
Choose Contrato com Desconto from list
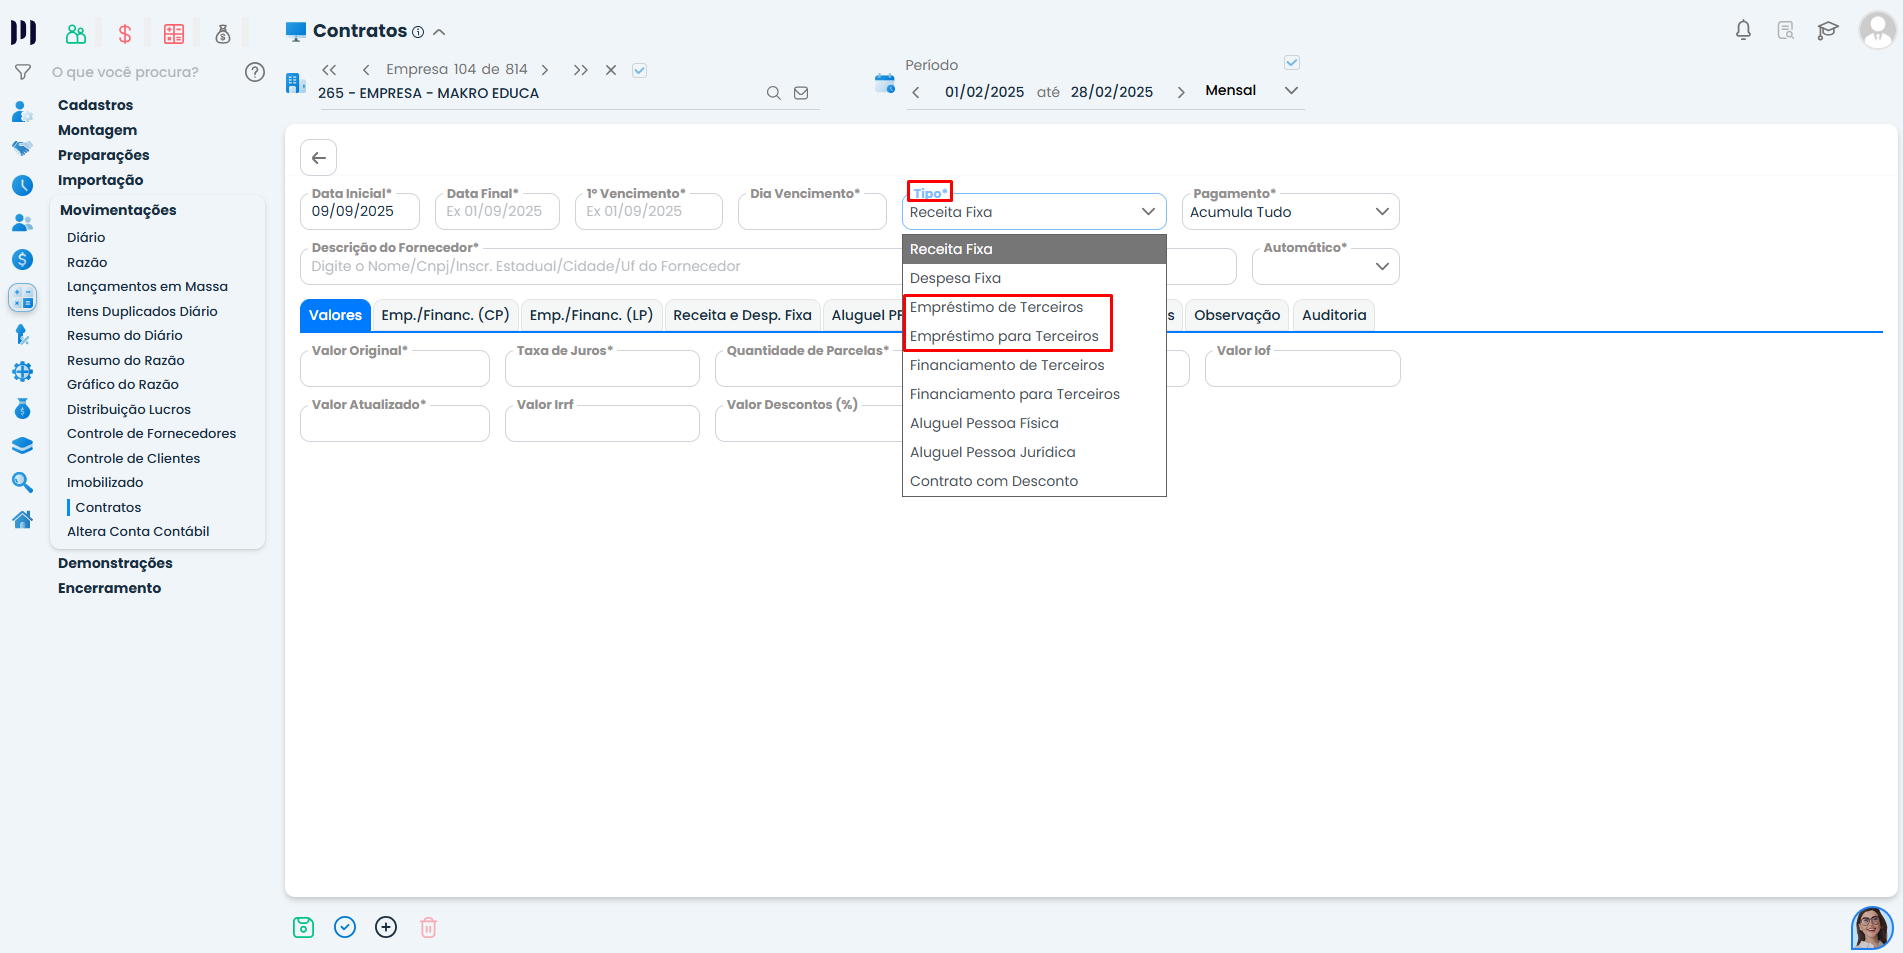993,481
